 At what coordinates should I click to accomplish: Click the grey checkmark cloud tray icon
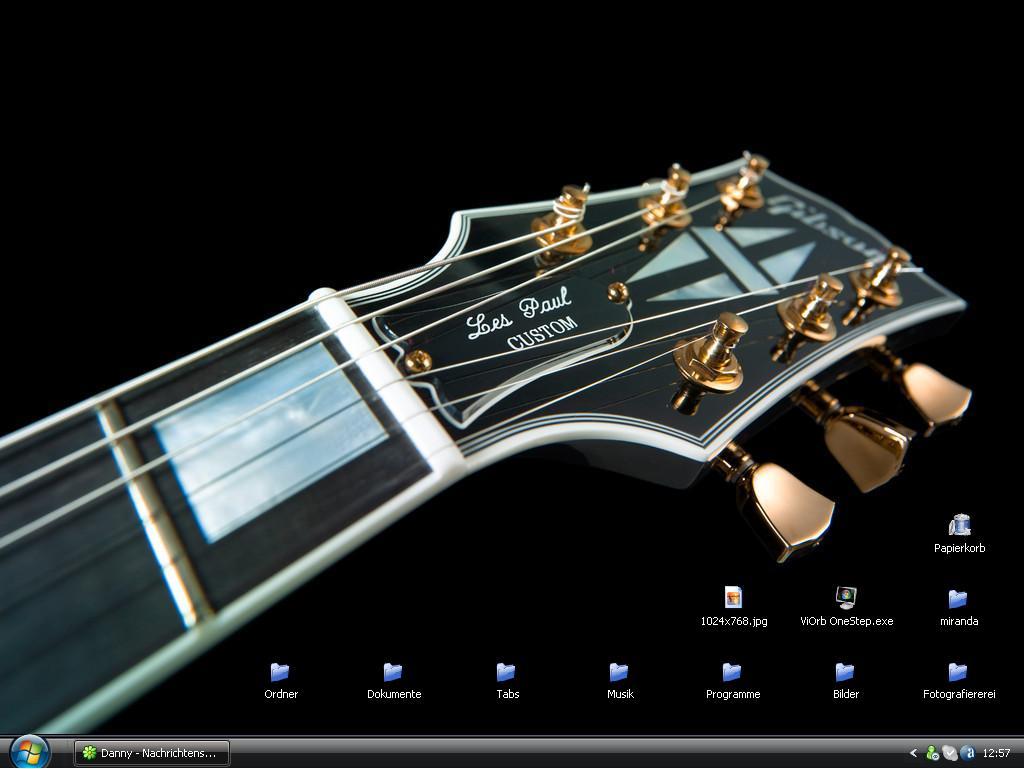click(950, 753)
